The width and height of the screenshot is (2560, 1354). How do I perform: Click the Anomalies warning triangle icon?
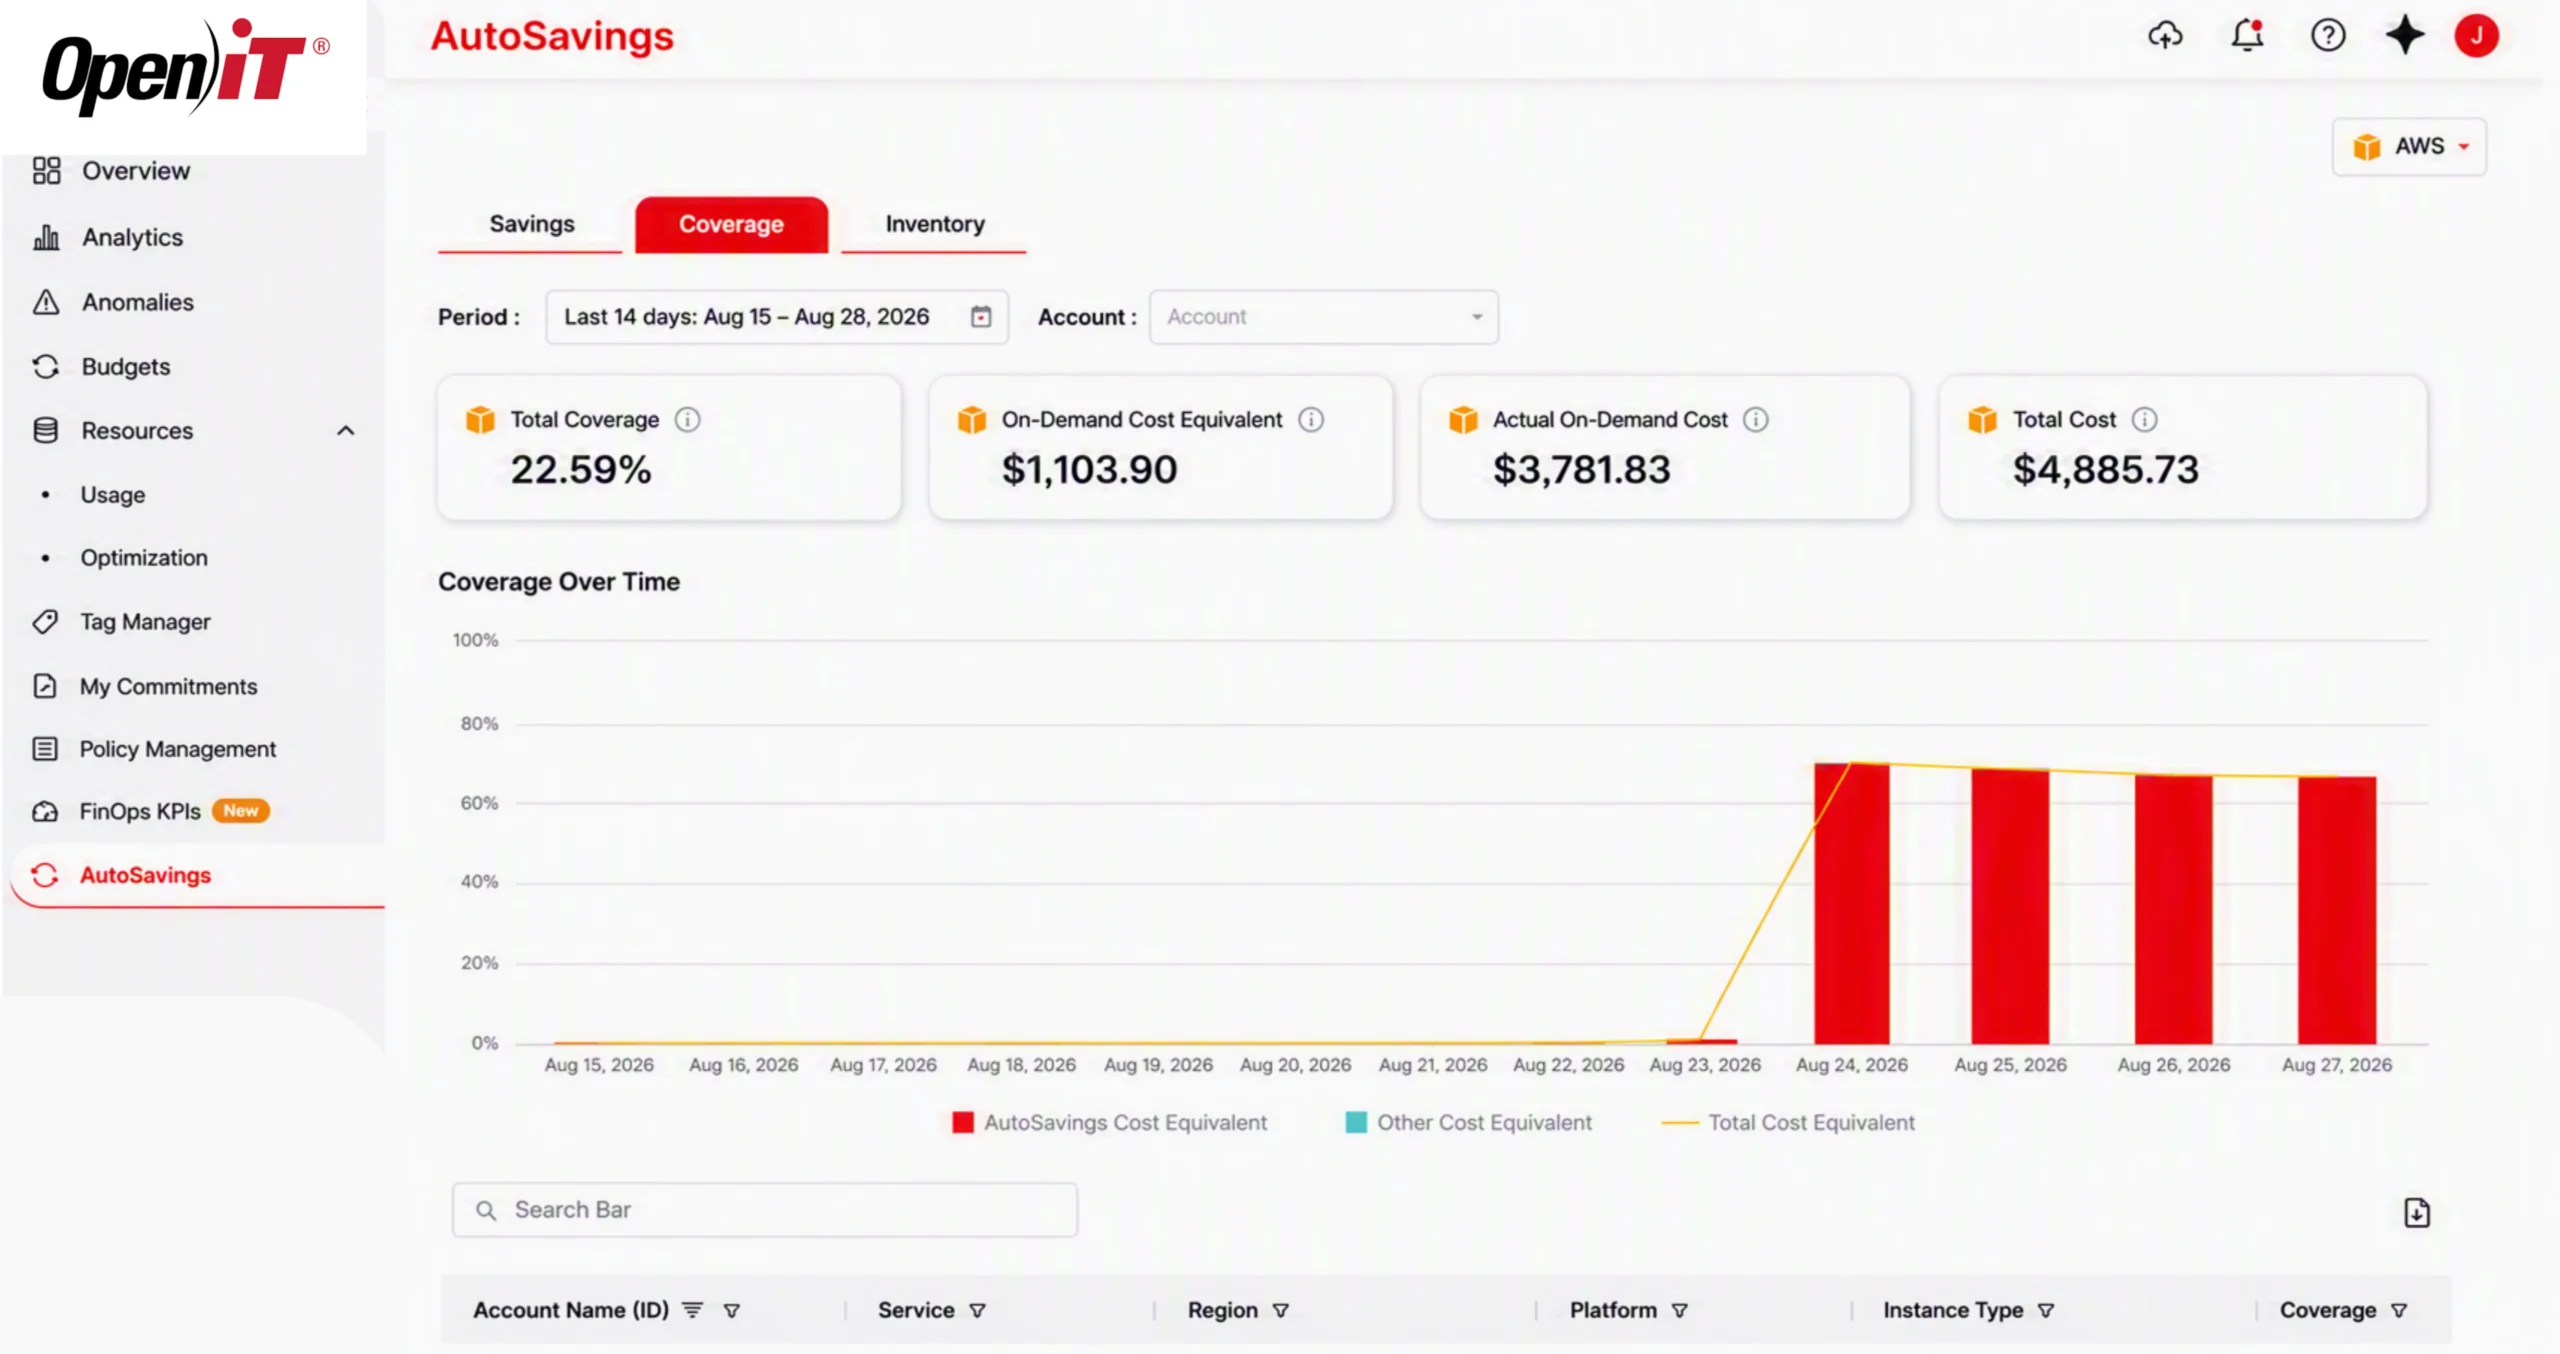tap(46, 302)
